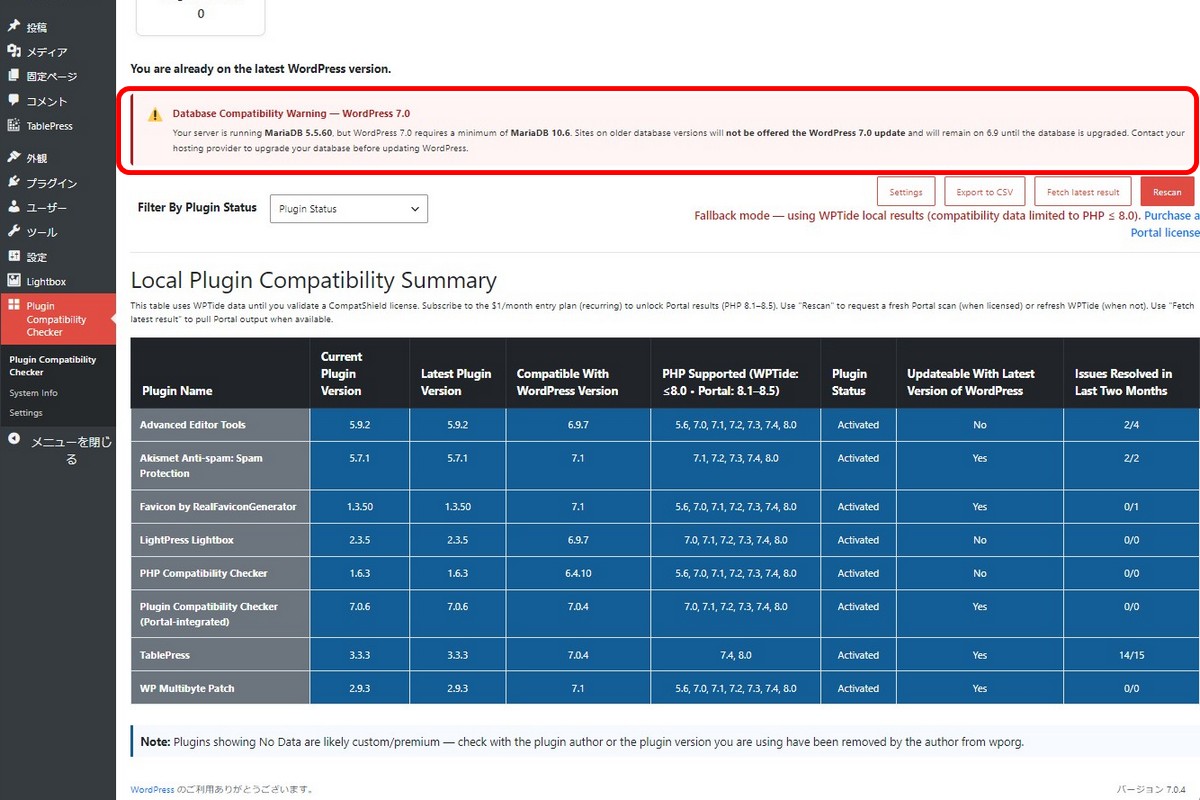Screen dimensions: 1200x800
Task: Select Plugin Compatibility Checker submenu item
Action: click(x=53, y=365)
